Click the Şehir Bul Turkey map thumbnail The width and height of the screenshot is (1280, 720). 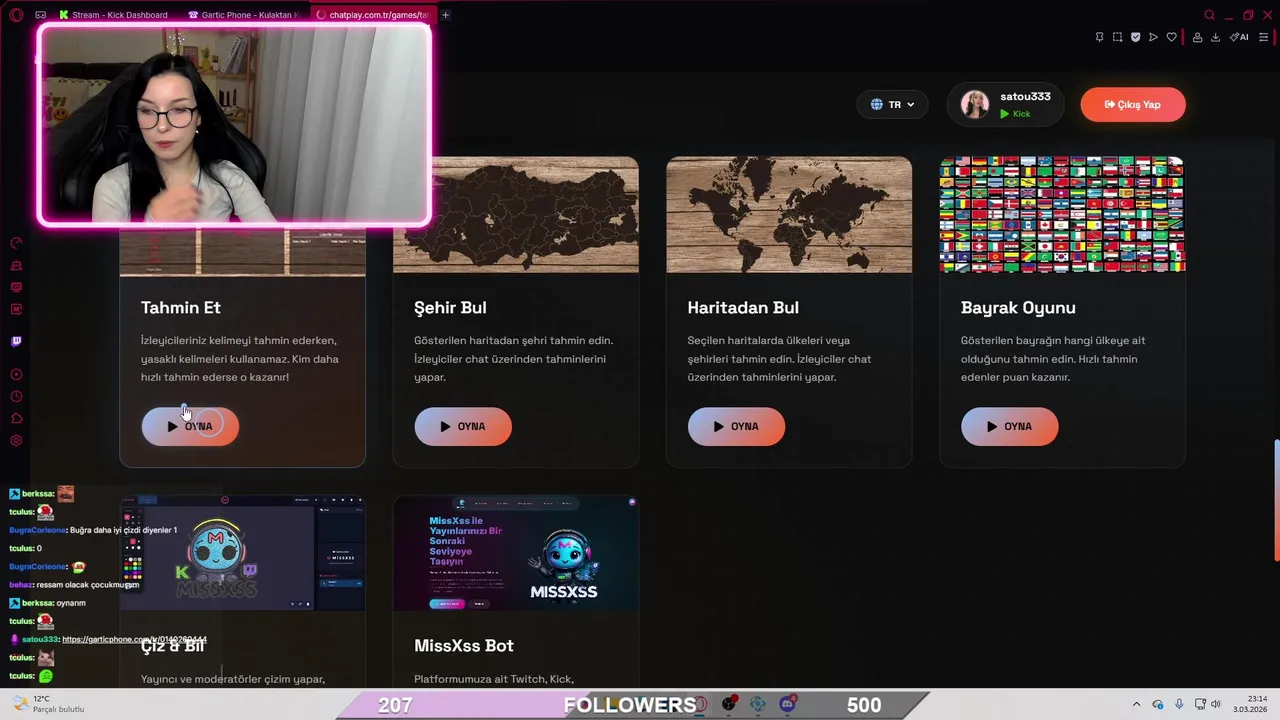tap(516, 215)
